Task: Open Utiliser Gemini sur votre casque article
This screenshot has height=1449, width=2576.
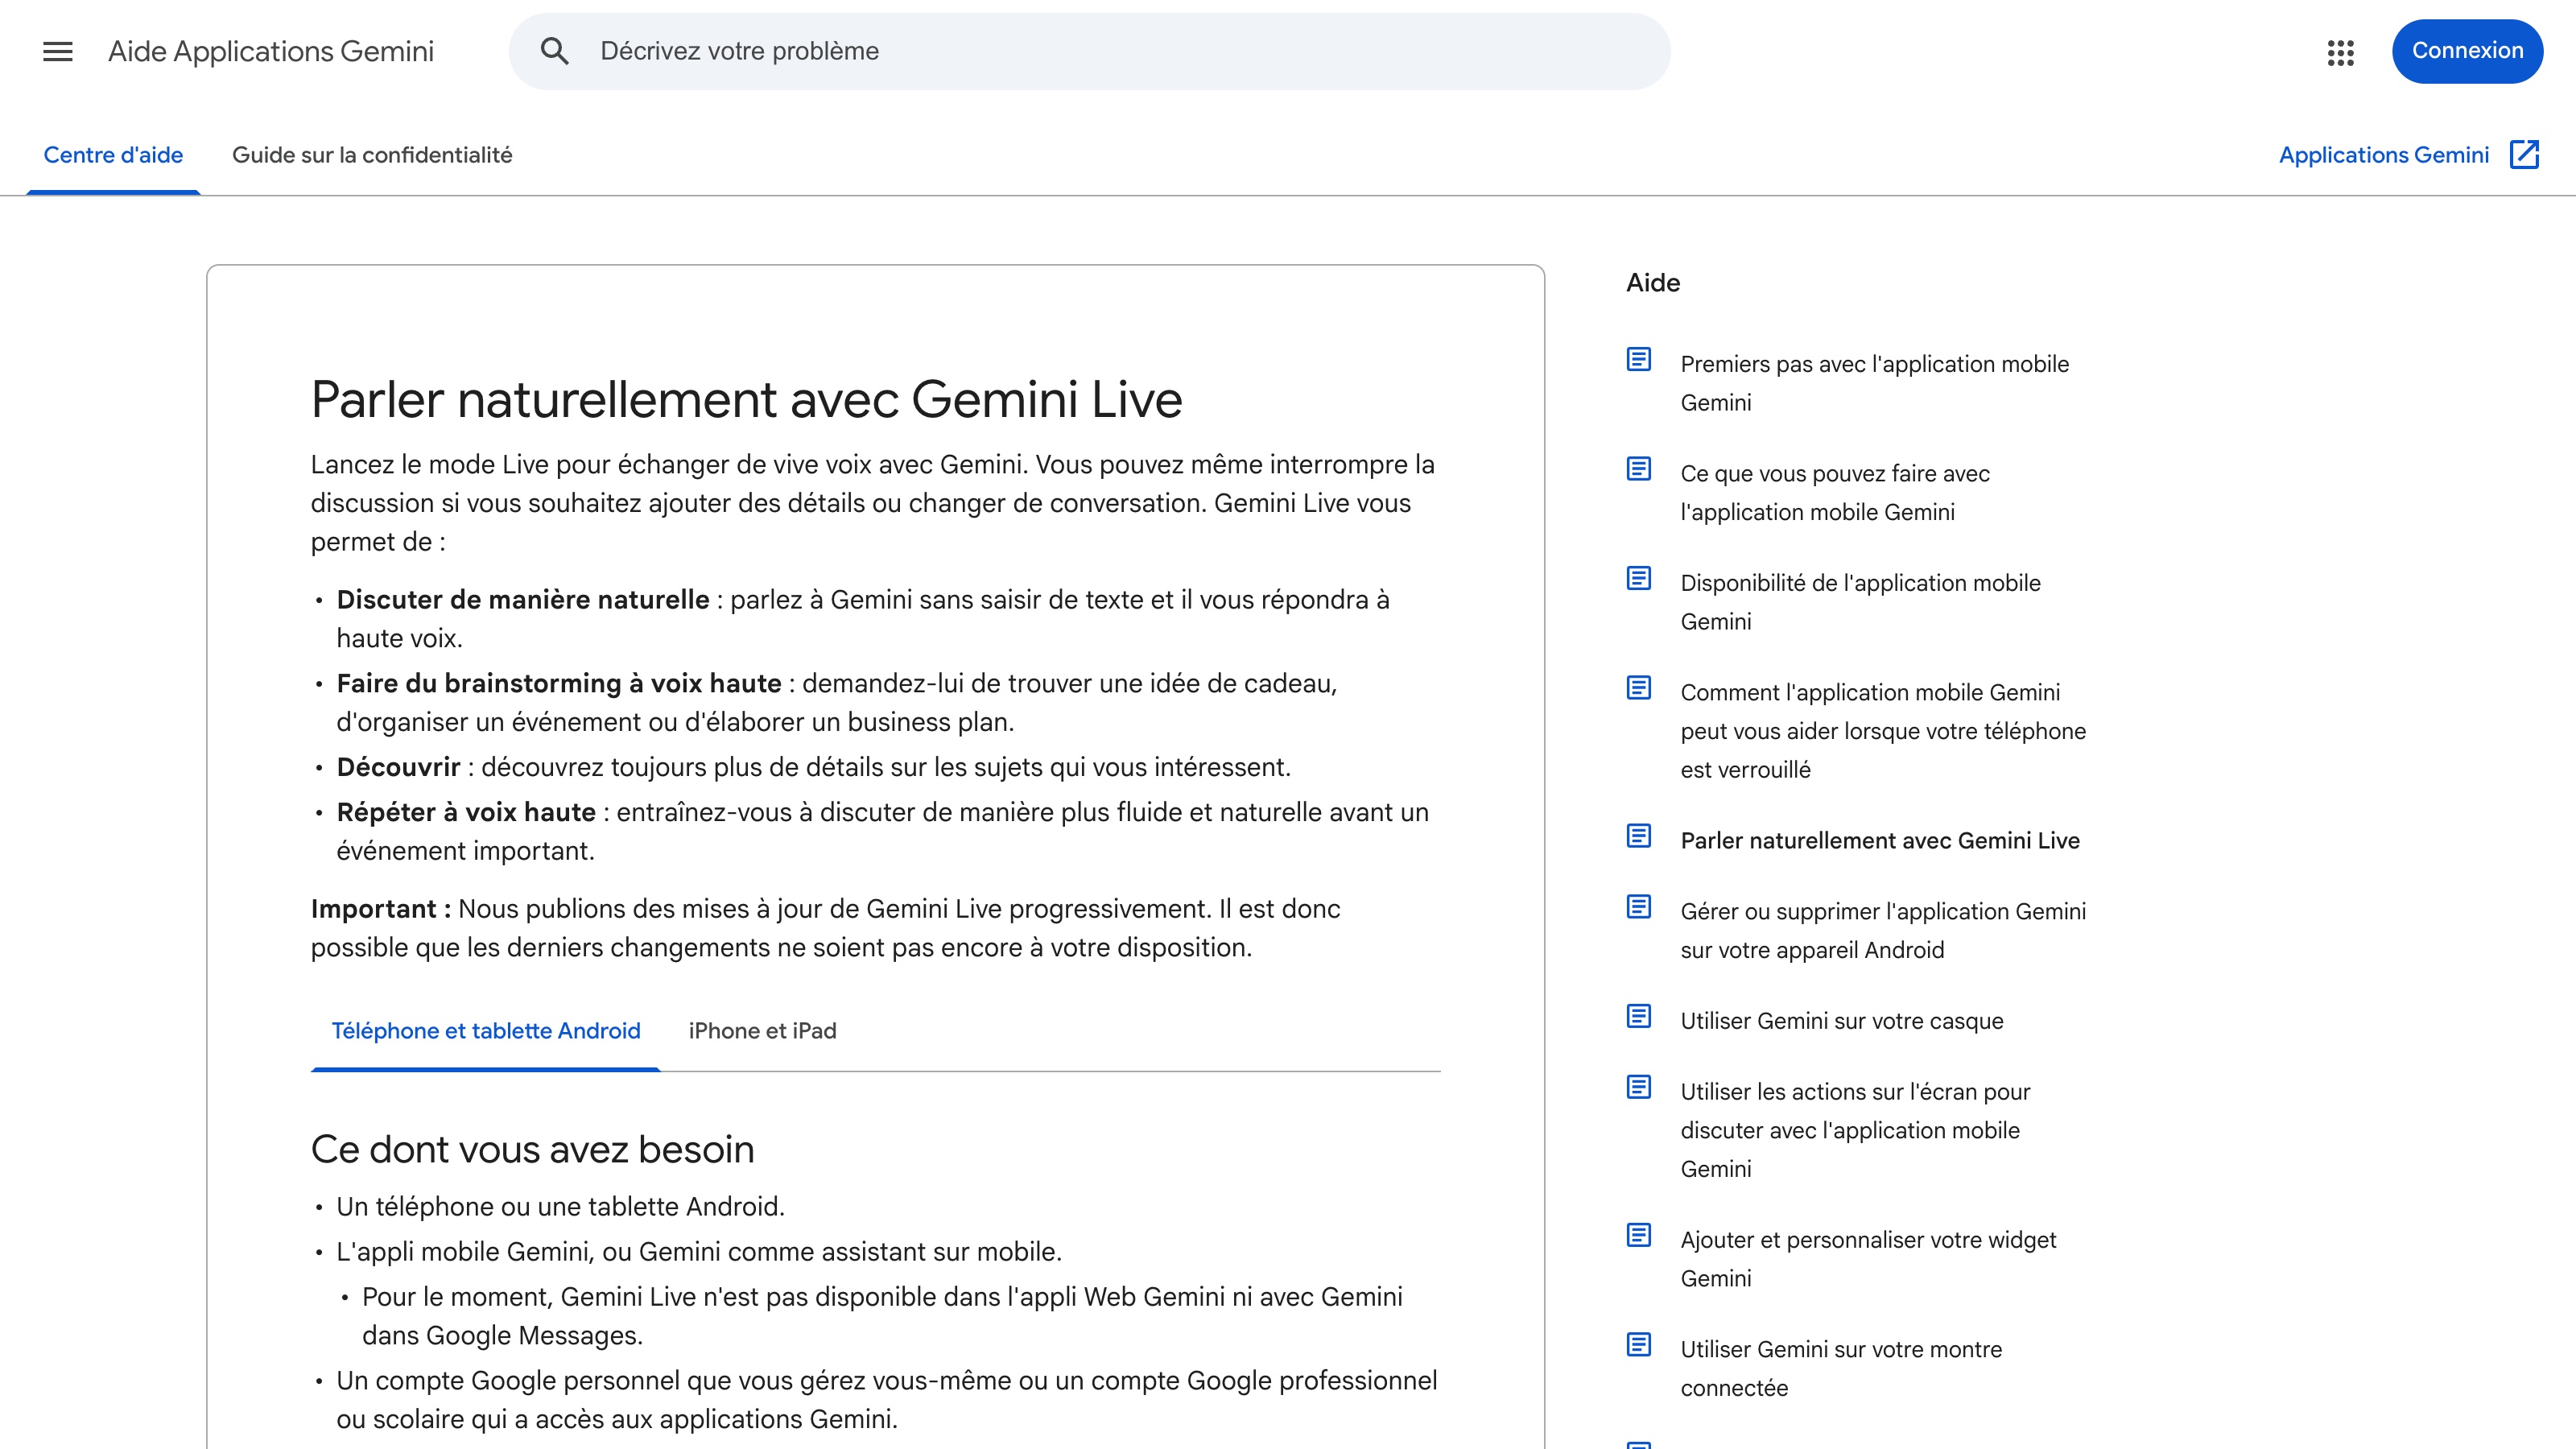Action: point(1841,1021)
